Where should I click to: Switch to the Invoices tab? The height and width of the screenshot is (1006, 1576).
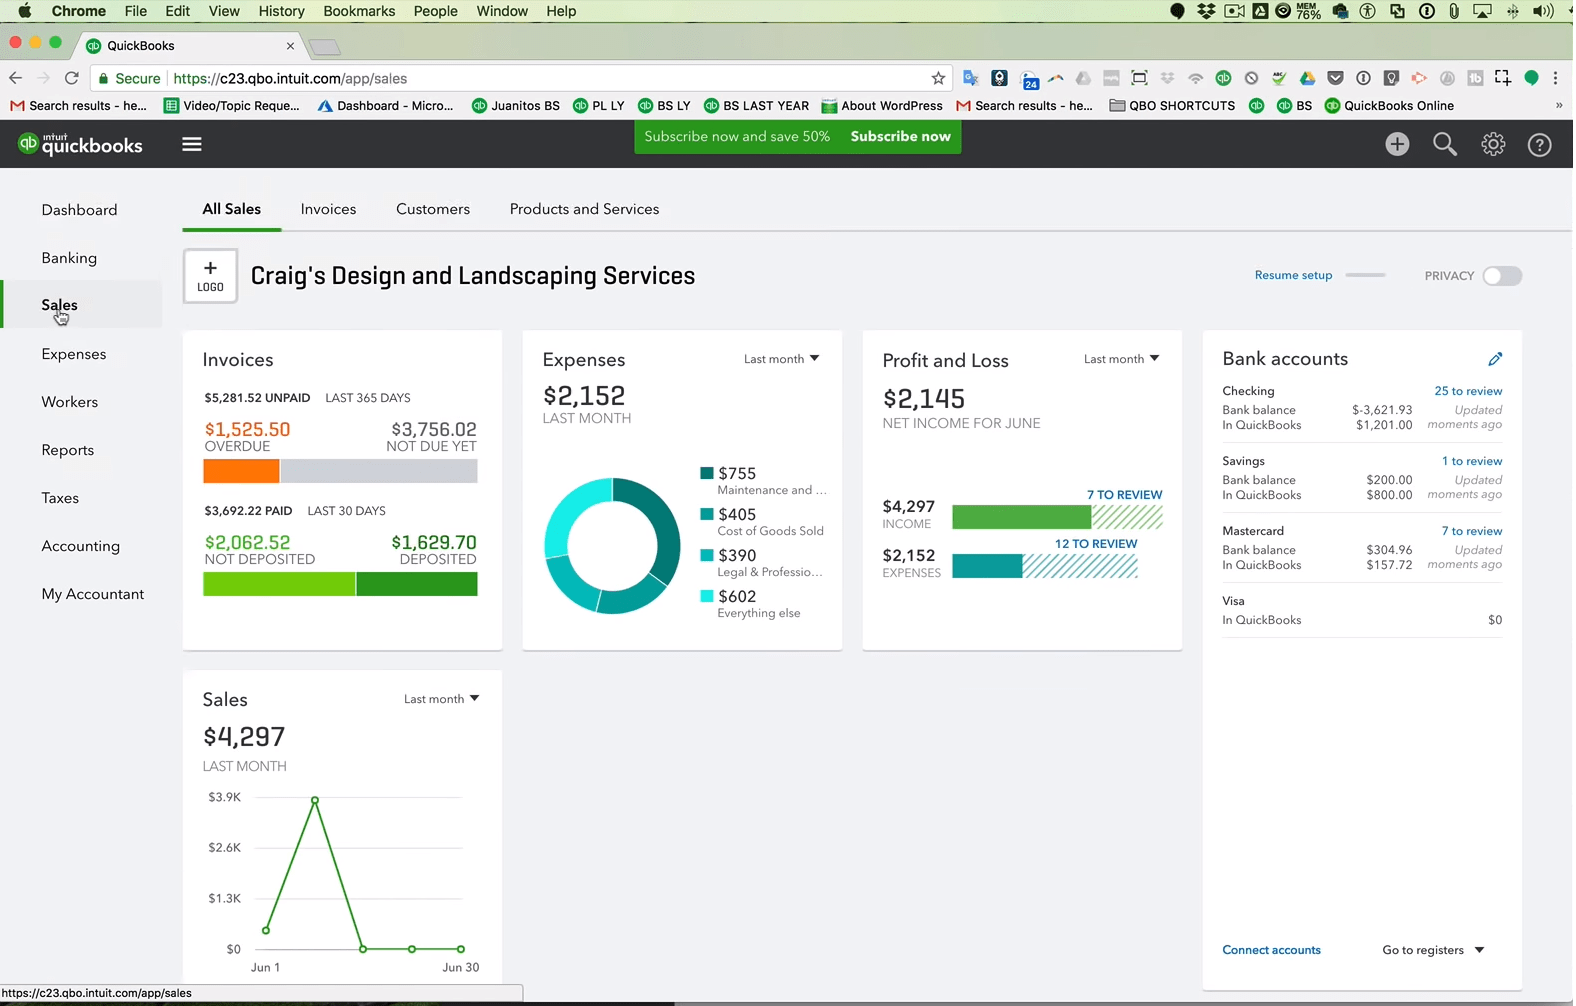click(328, 209)
